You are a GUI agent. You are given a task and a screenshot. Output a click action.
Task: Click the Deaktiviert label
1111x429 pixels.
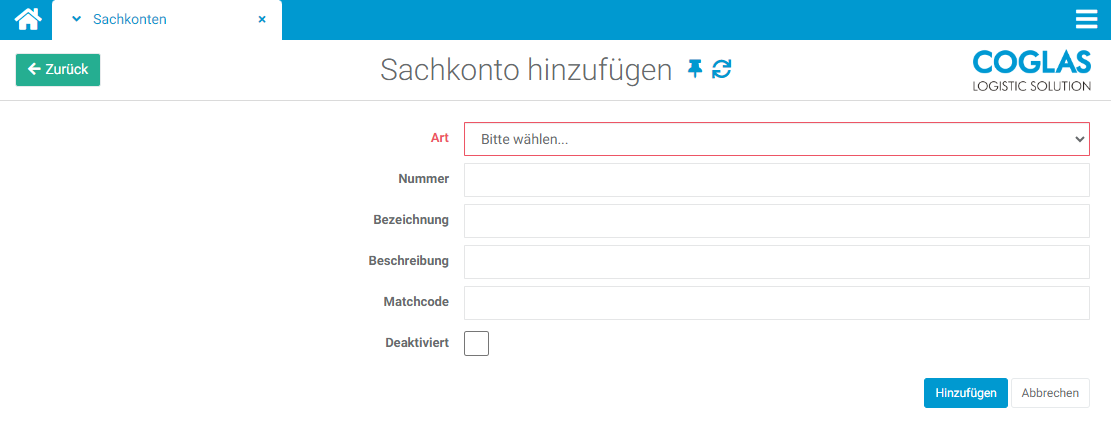point(417,343)
